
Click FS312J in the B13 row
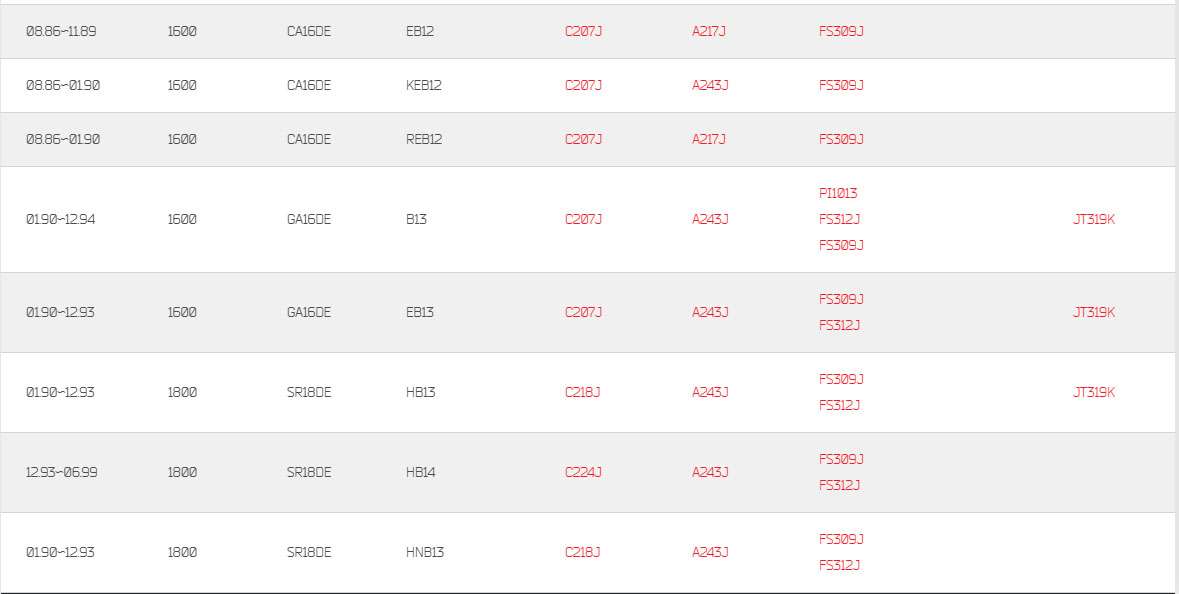tap(839, 220)
